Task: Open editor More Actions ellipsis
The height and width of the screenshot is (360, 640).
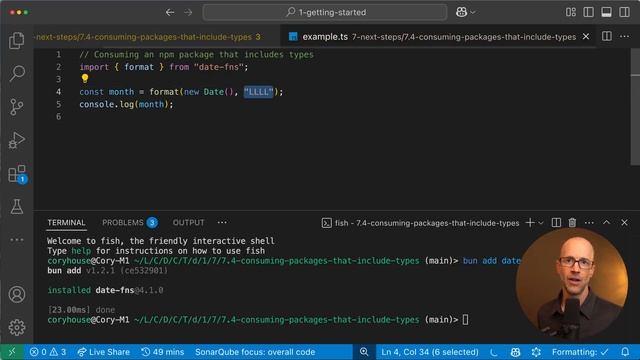Action: tap(624, 36)
